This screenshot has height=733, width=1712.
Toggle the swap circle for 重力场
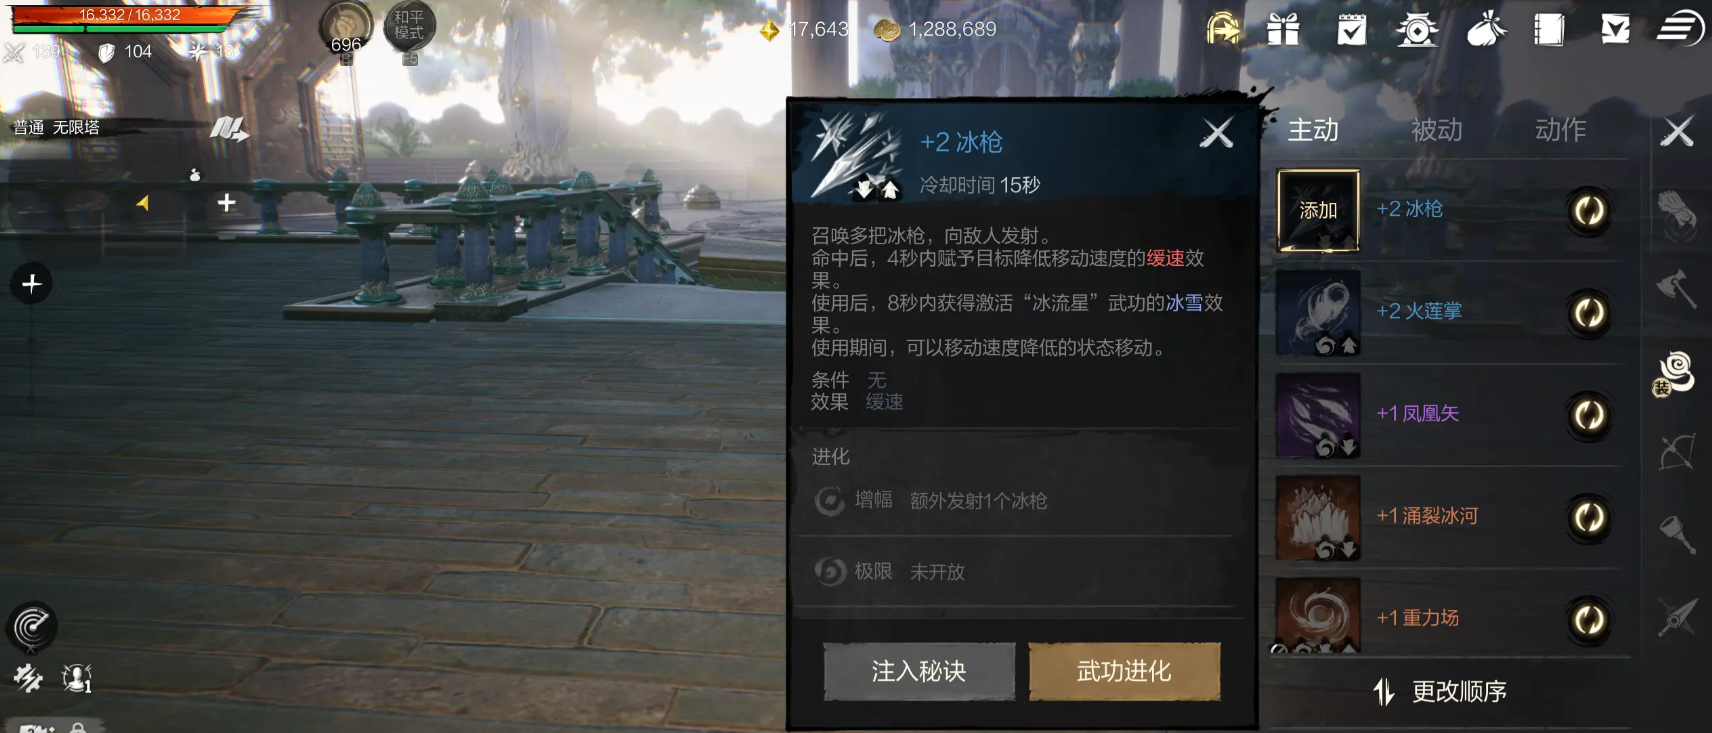point(1589,620)
